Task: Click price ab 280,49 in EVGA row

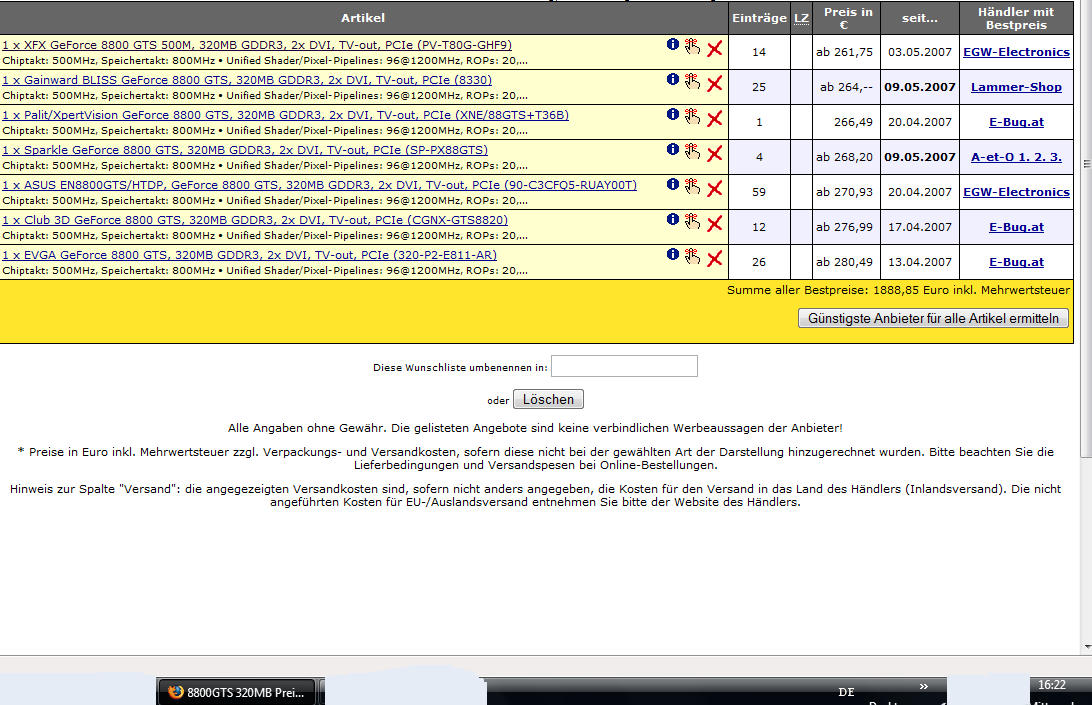Action: (x=844, y=262)
